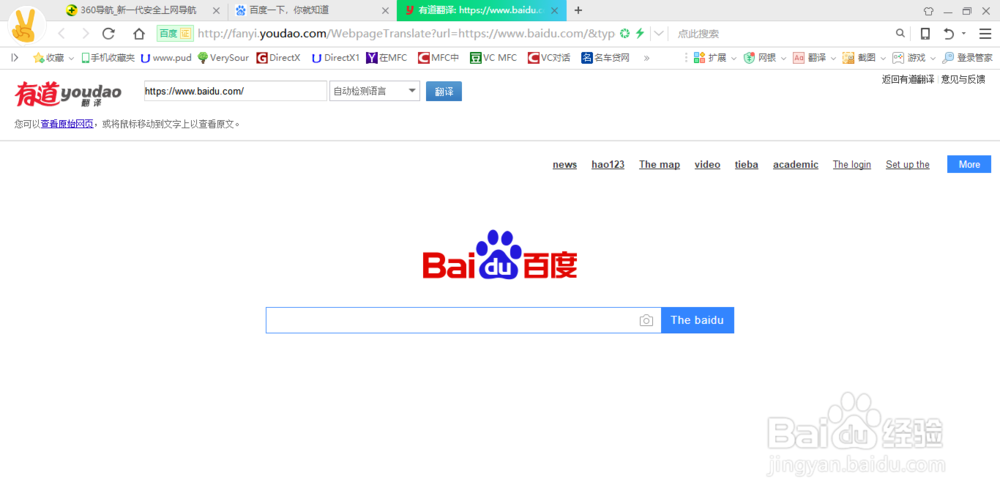
Task: Expand the 网银 dropdown arrow
Action: pyautogui.click(x=784, y=58)
